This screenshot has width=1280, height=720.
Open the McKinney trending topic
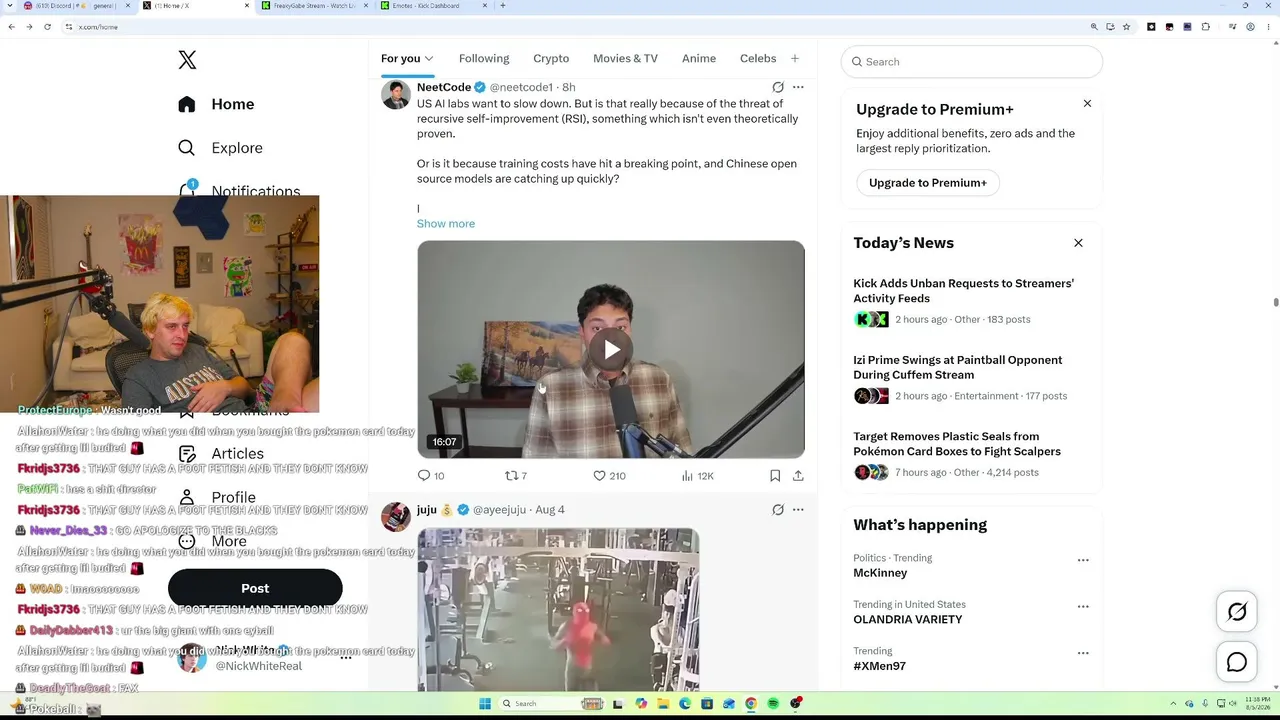(x=880, y=573)
